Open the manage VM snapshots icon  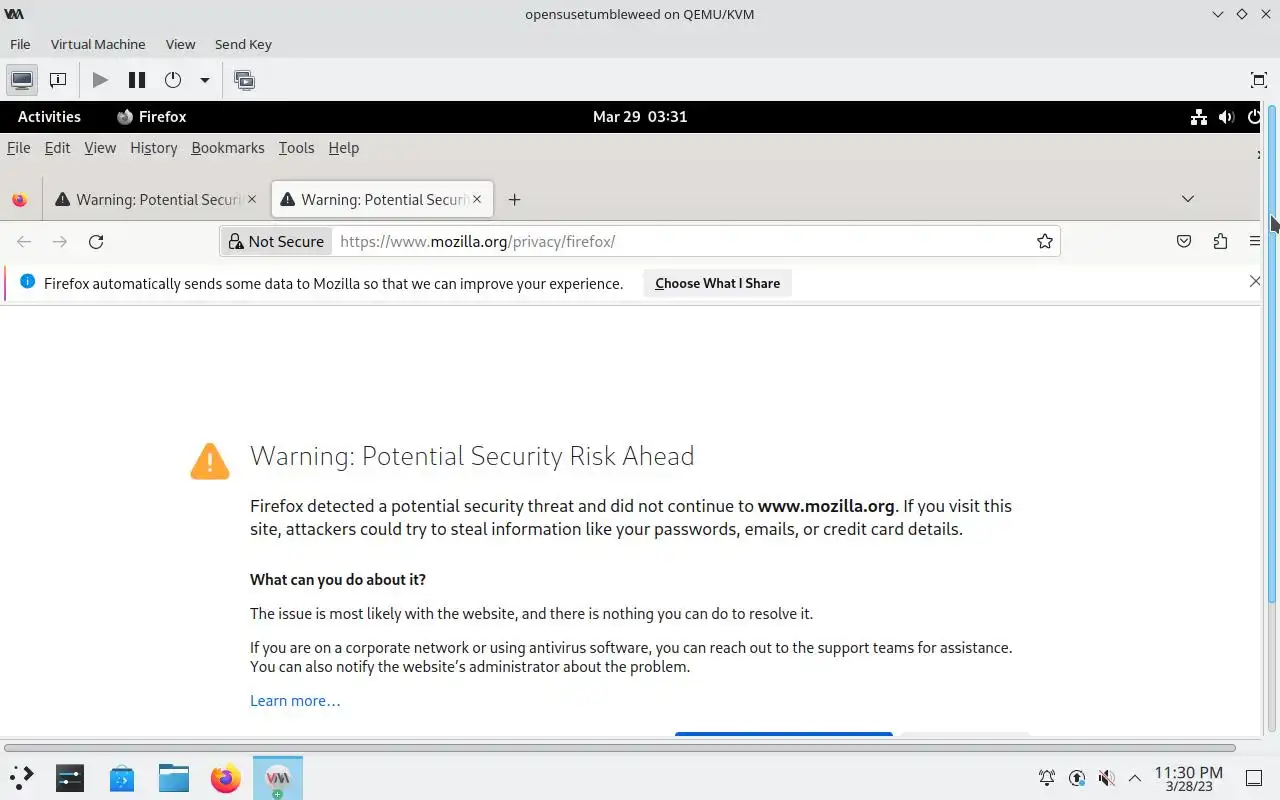pos(244,80)
